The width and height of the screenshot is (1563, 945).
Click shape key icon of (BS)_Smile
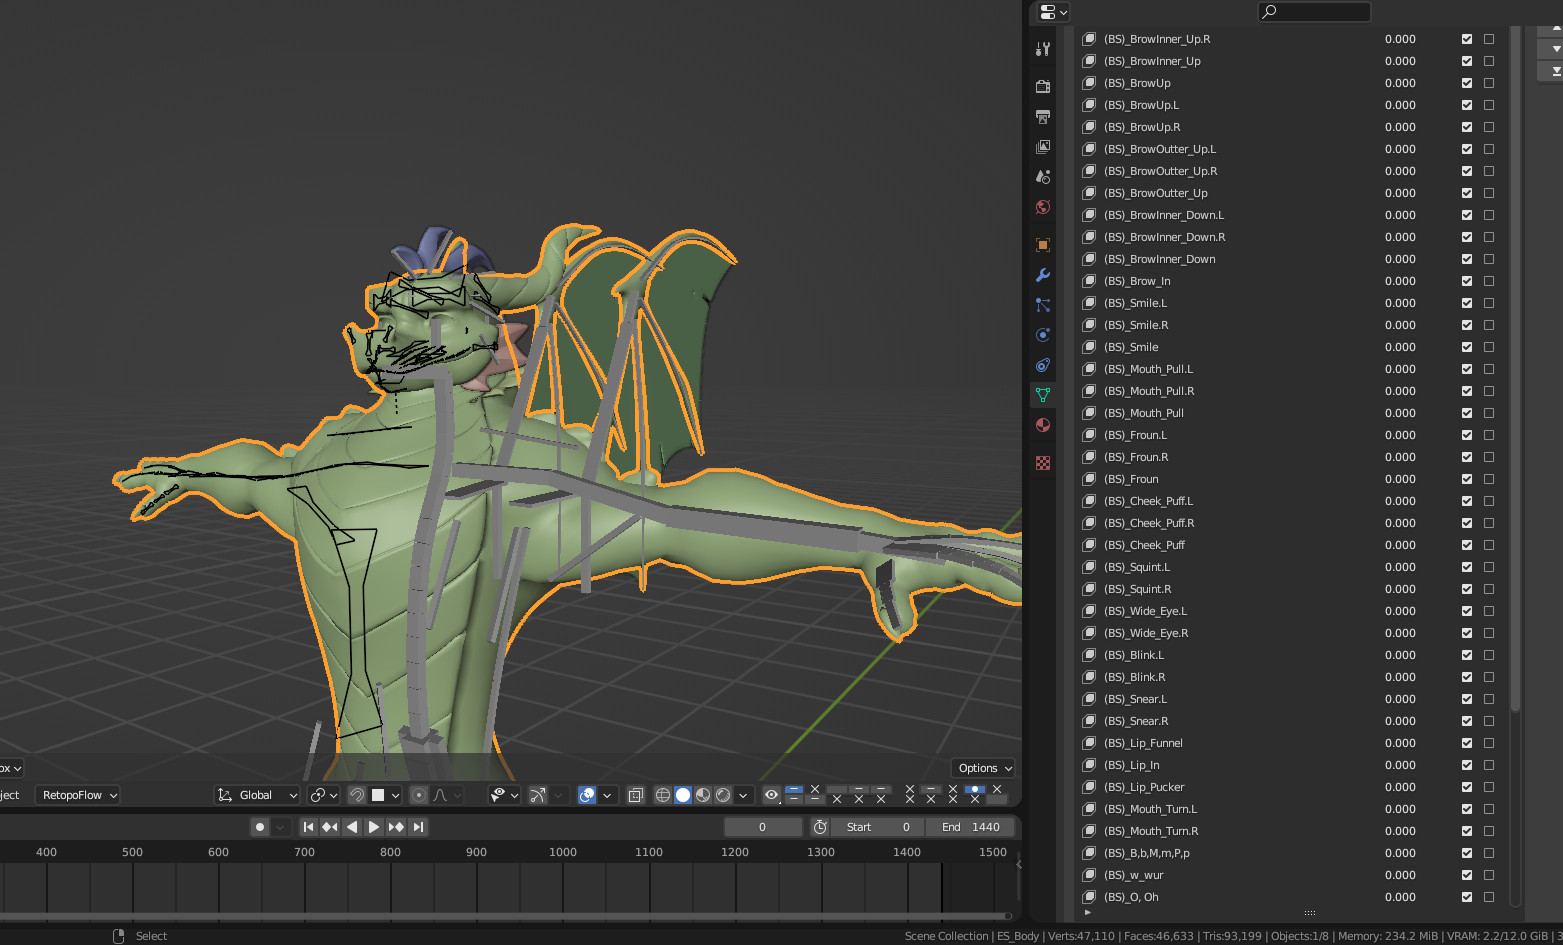coord(1089,347)
